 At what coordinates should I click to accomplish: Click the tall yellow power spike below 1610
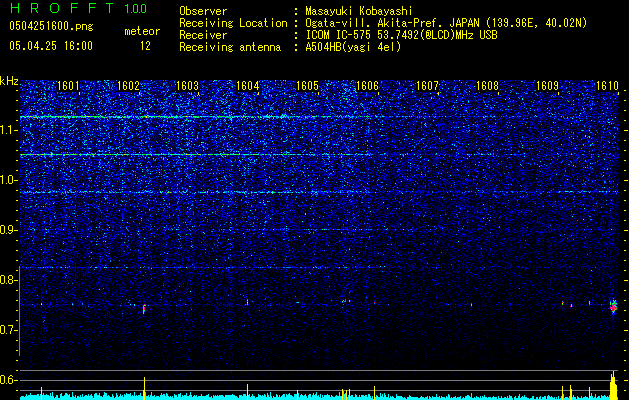click(x=613, y=386)
